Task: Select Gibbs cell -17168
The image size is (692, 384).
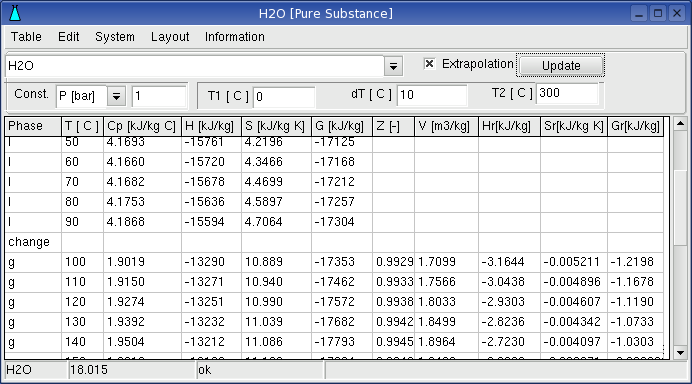Action: point(342,162)
